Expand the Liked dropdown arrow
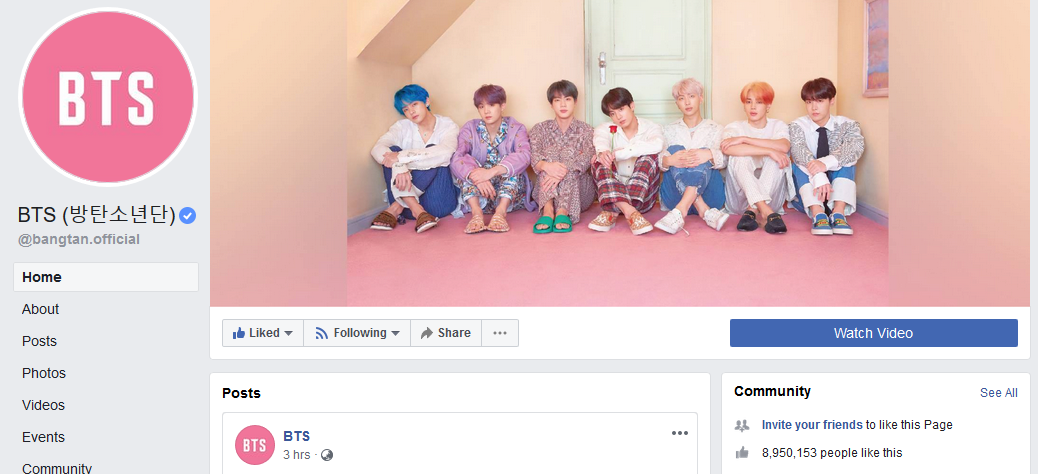This screenshot has width=1038, height=474. tap(289, 333)
